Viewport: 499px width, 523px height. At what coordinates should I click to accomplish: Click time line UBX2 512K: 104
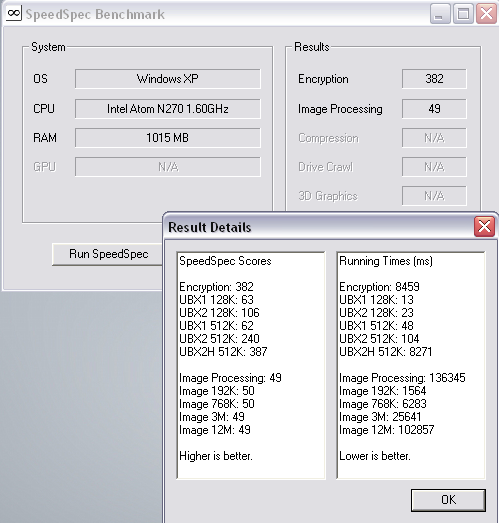(379, 339)
